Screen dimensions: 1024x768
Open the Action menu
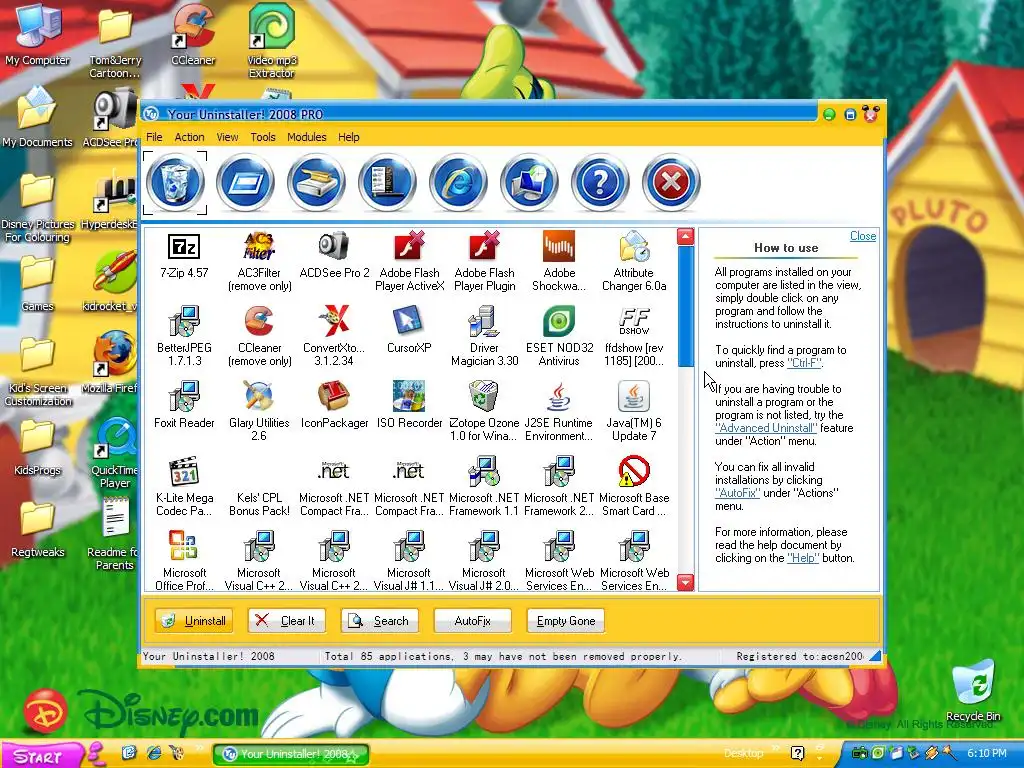coord(189,137)
